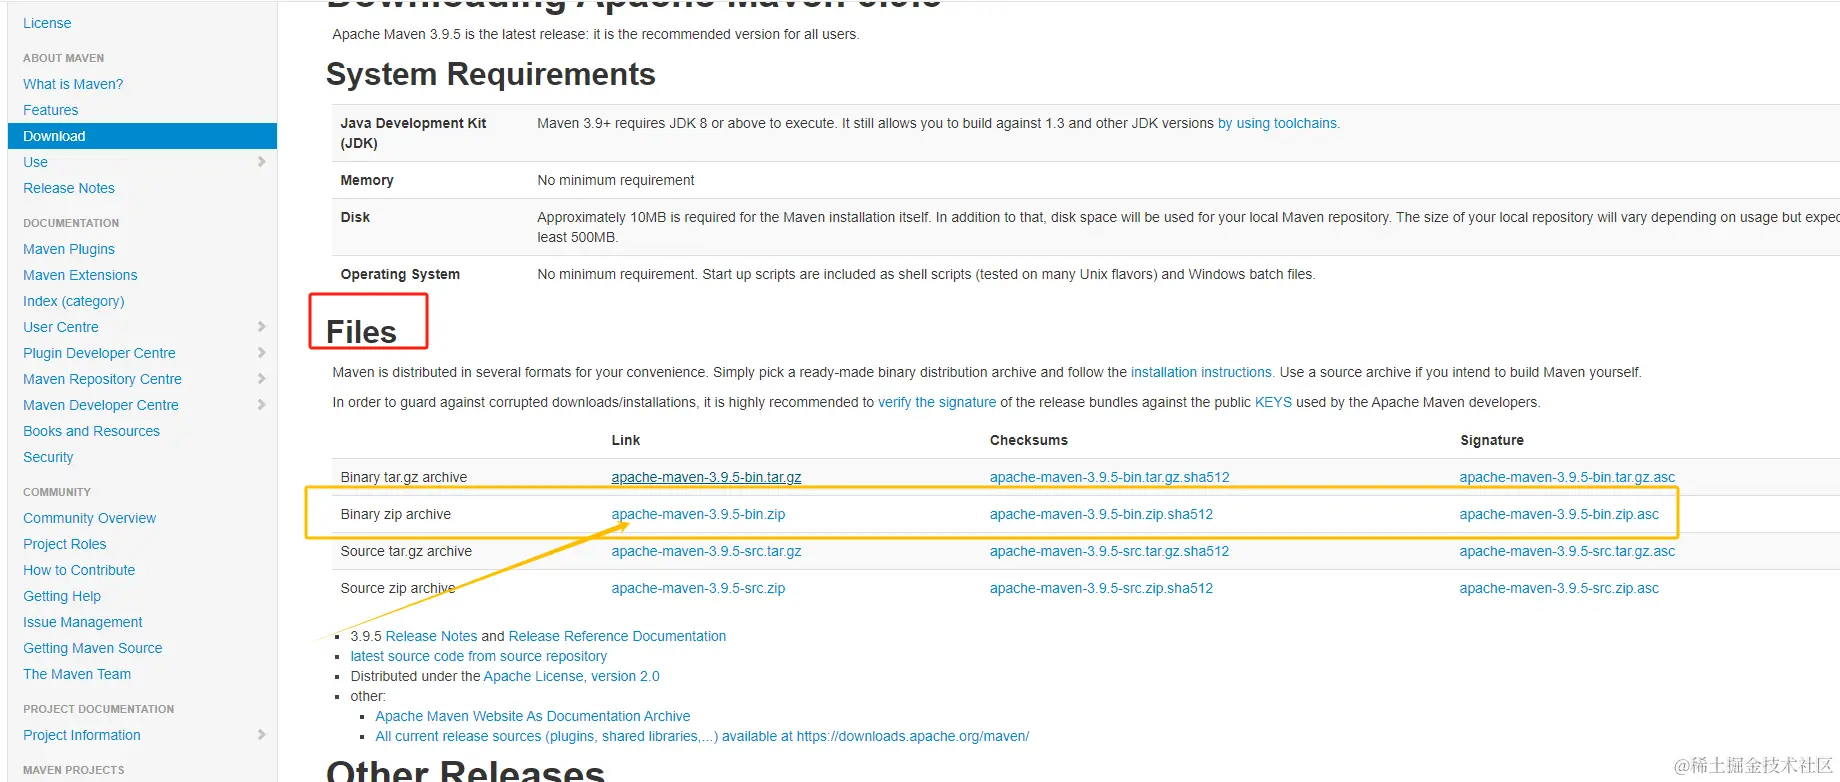Open all current release sources link
Viewport: 1840px width, 782px height.
[702, 736]
